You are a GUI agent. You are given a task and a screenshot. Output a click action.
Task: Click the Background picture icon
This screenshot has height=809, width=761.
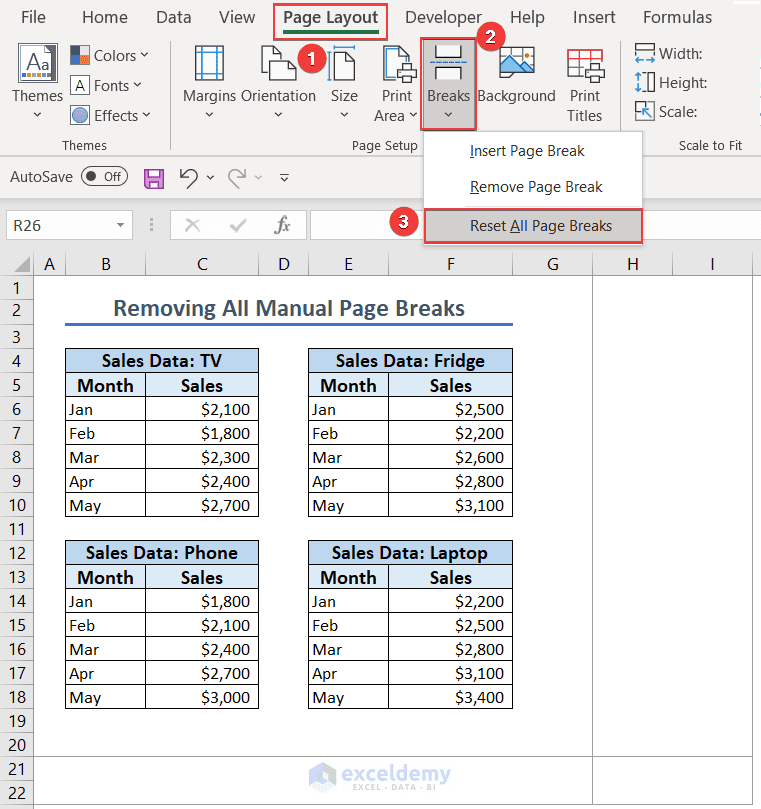[x=516, y=62]
